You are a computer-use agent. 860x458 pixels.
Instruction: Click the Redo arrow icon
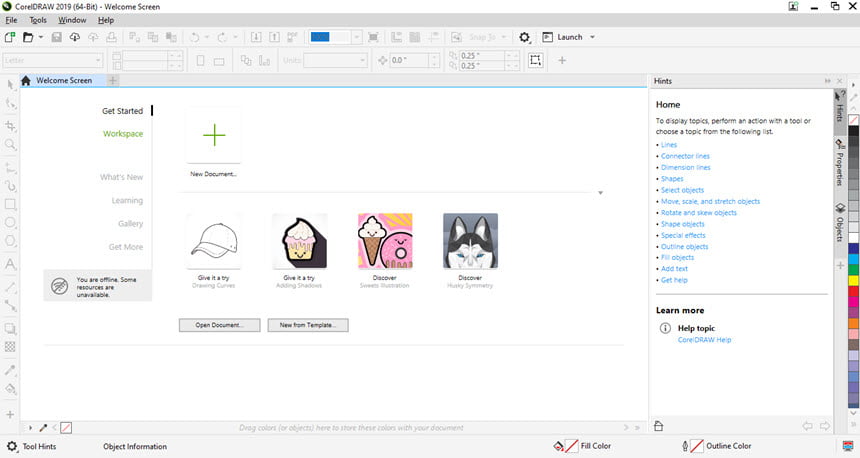tap(222, 37)
